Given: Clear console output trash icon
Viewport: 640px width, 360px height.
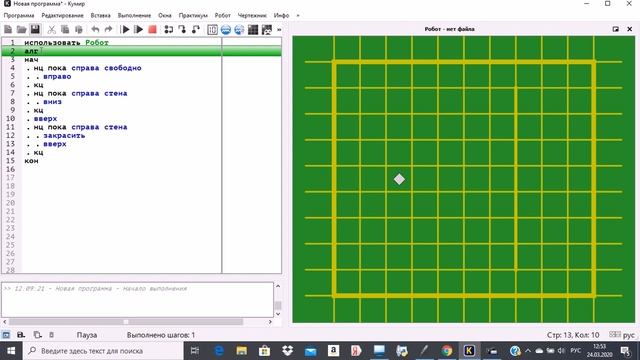Looking at the screenshot, I should (x=51, y=335).
